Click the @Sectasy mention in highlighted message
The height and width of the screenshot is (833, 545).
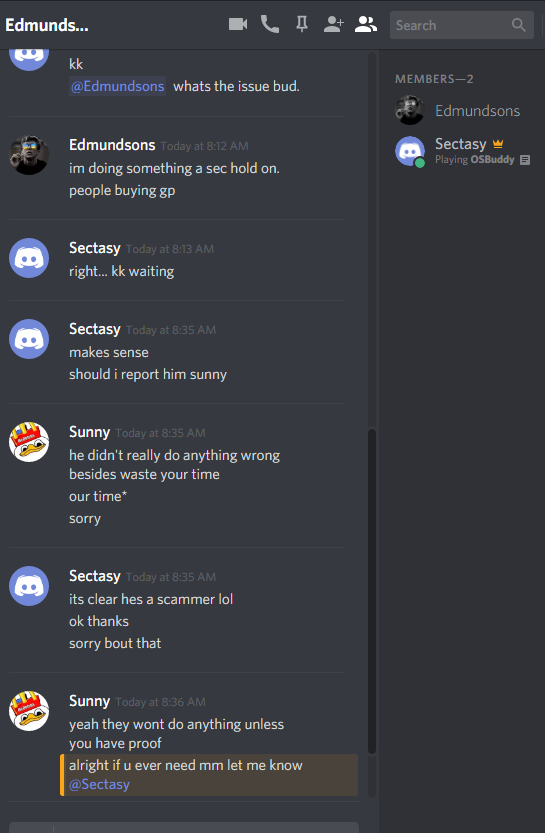click(x=99, y=784)
